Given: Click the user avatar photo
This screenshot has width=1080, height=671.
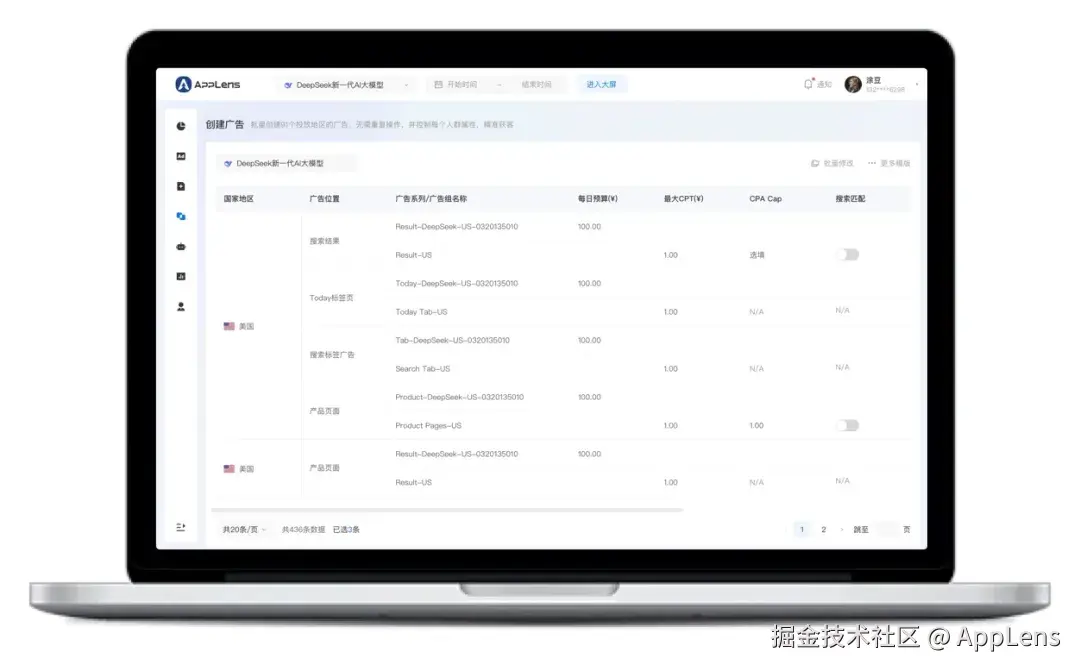Looking at the screenshot, I should pyautogui.click(x=853, y=84).
